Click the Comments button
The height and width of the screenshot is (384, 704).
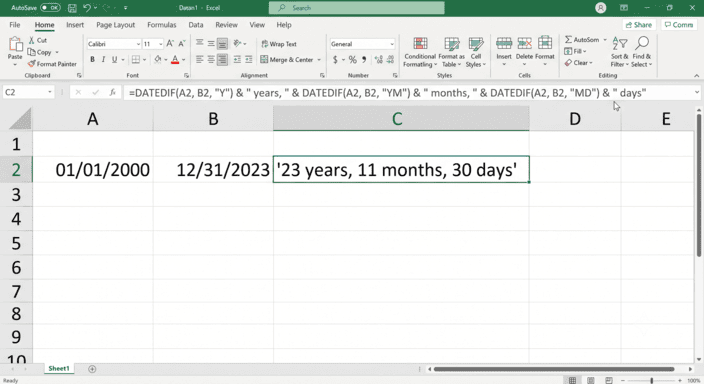(678, 25)
